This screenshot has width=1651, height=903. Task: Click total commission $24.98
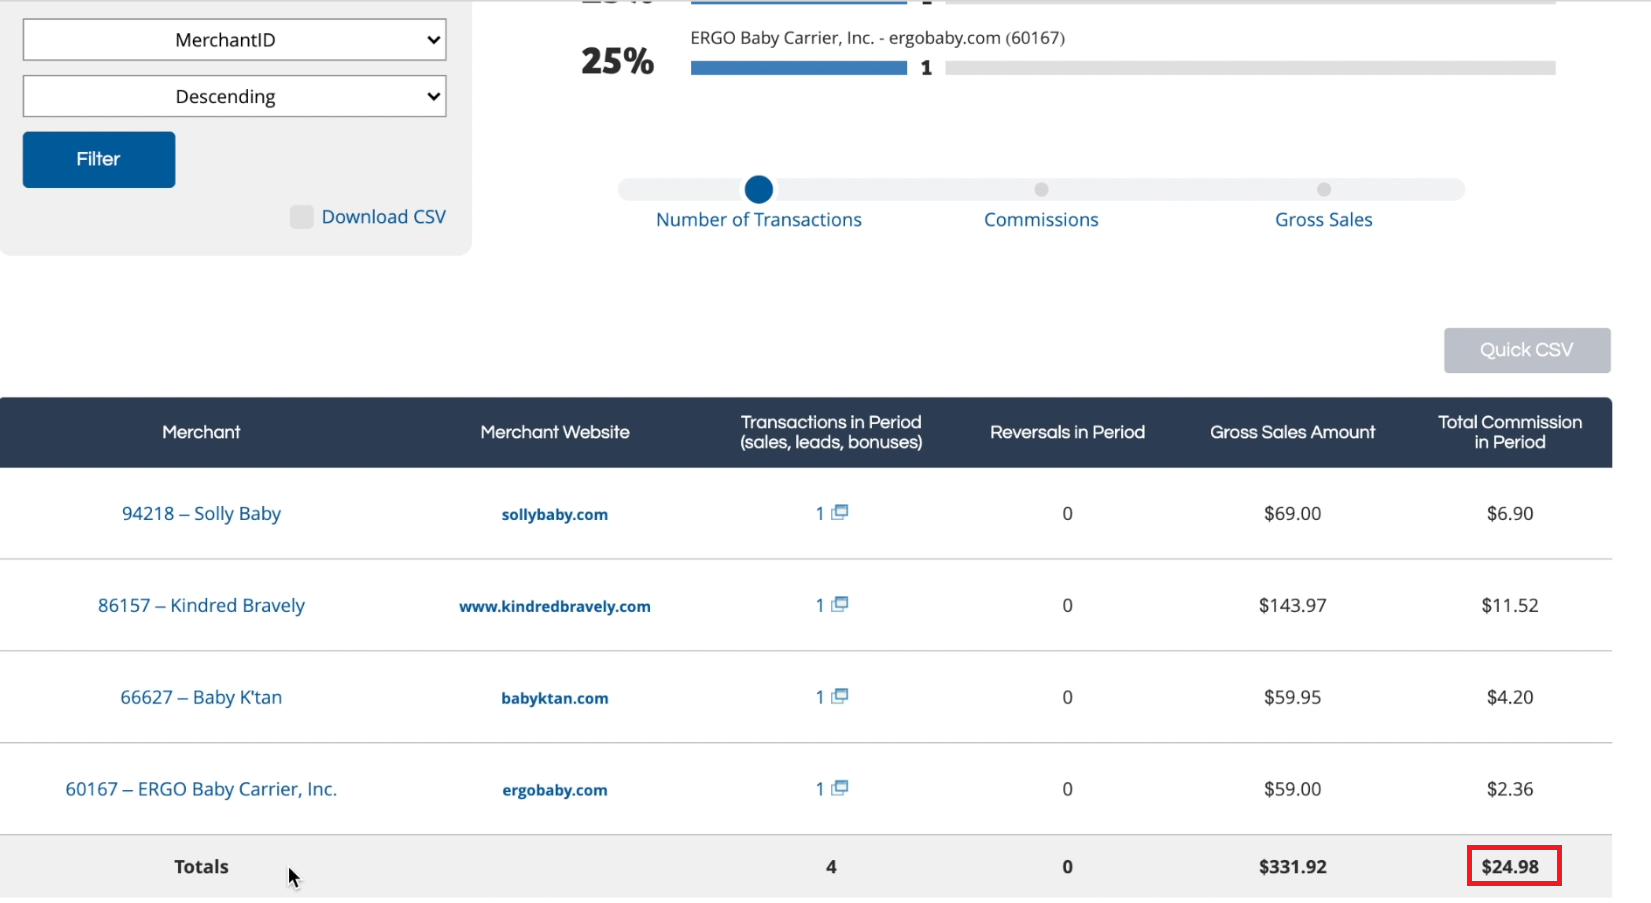click(x=1510, y=867)
